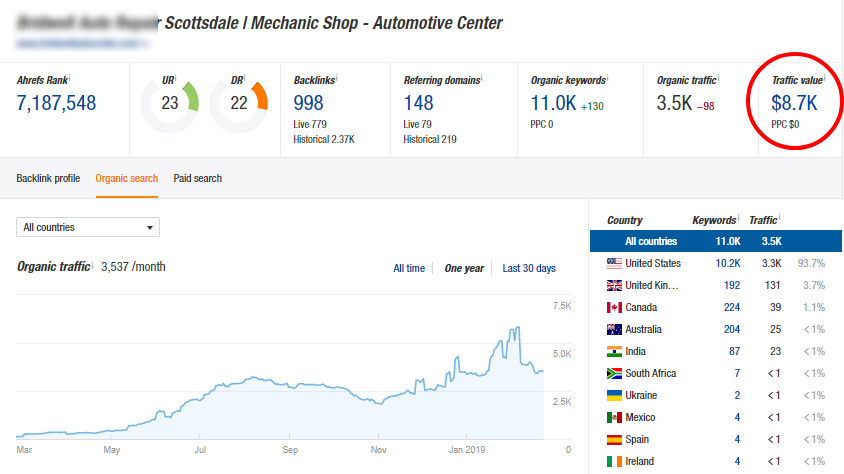Open the All countries dropdown
Viewport: 844px width, 474px height.
(88, 227)
